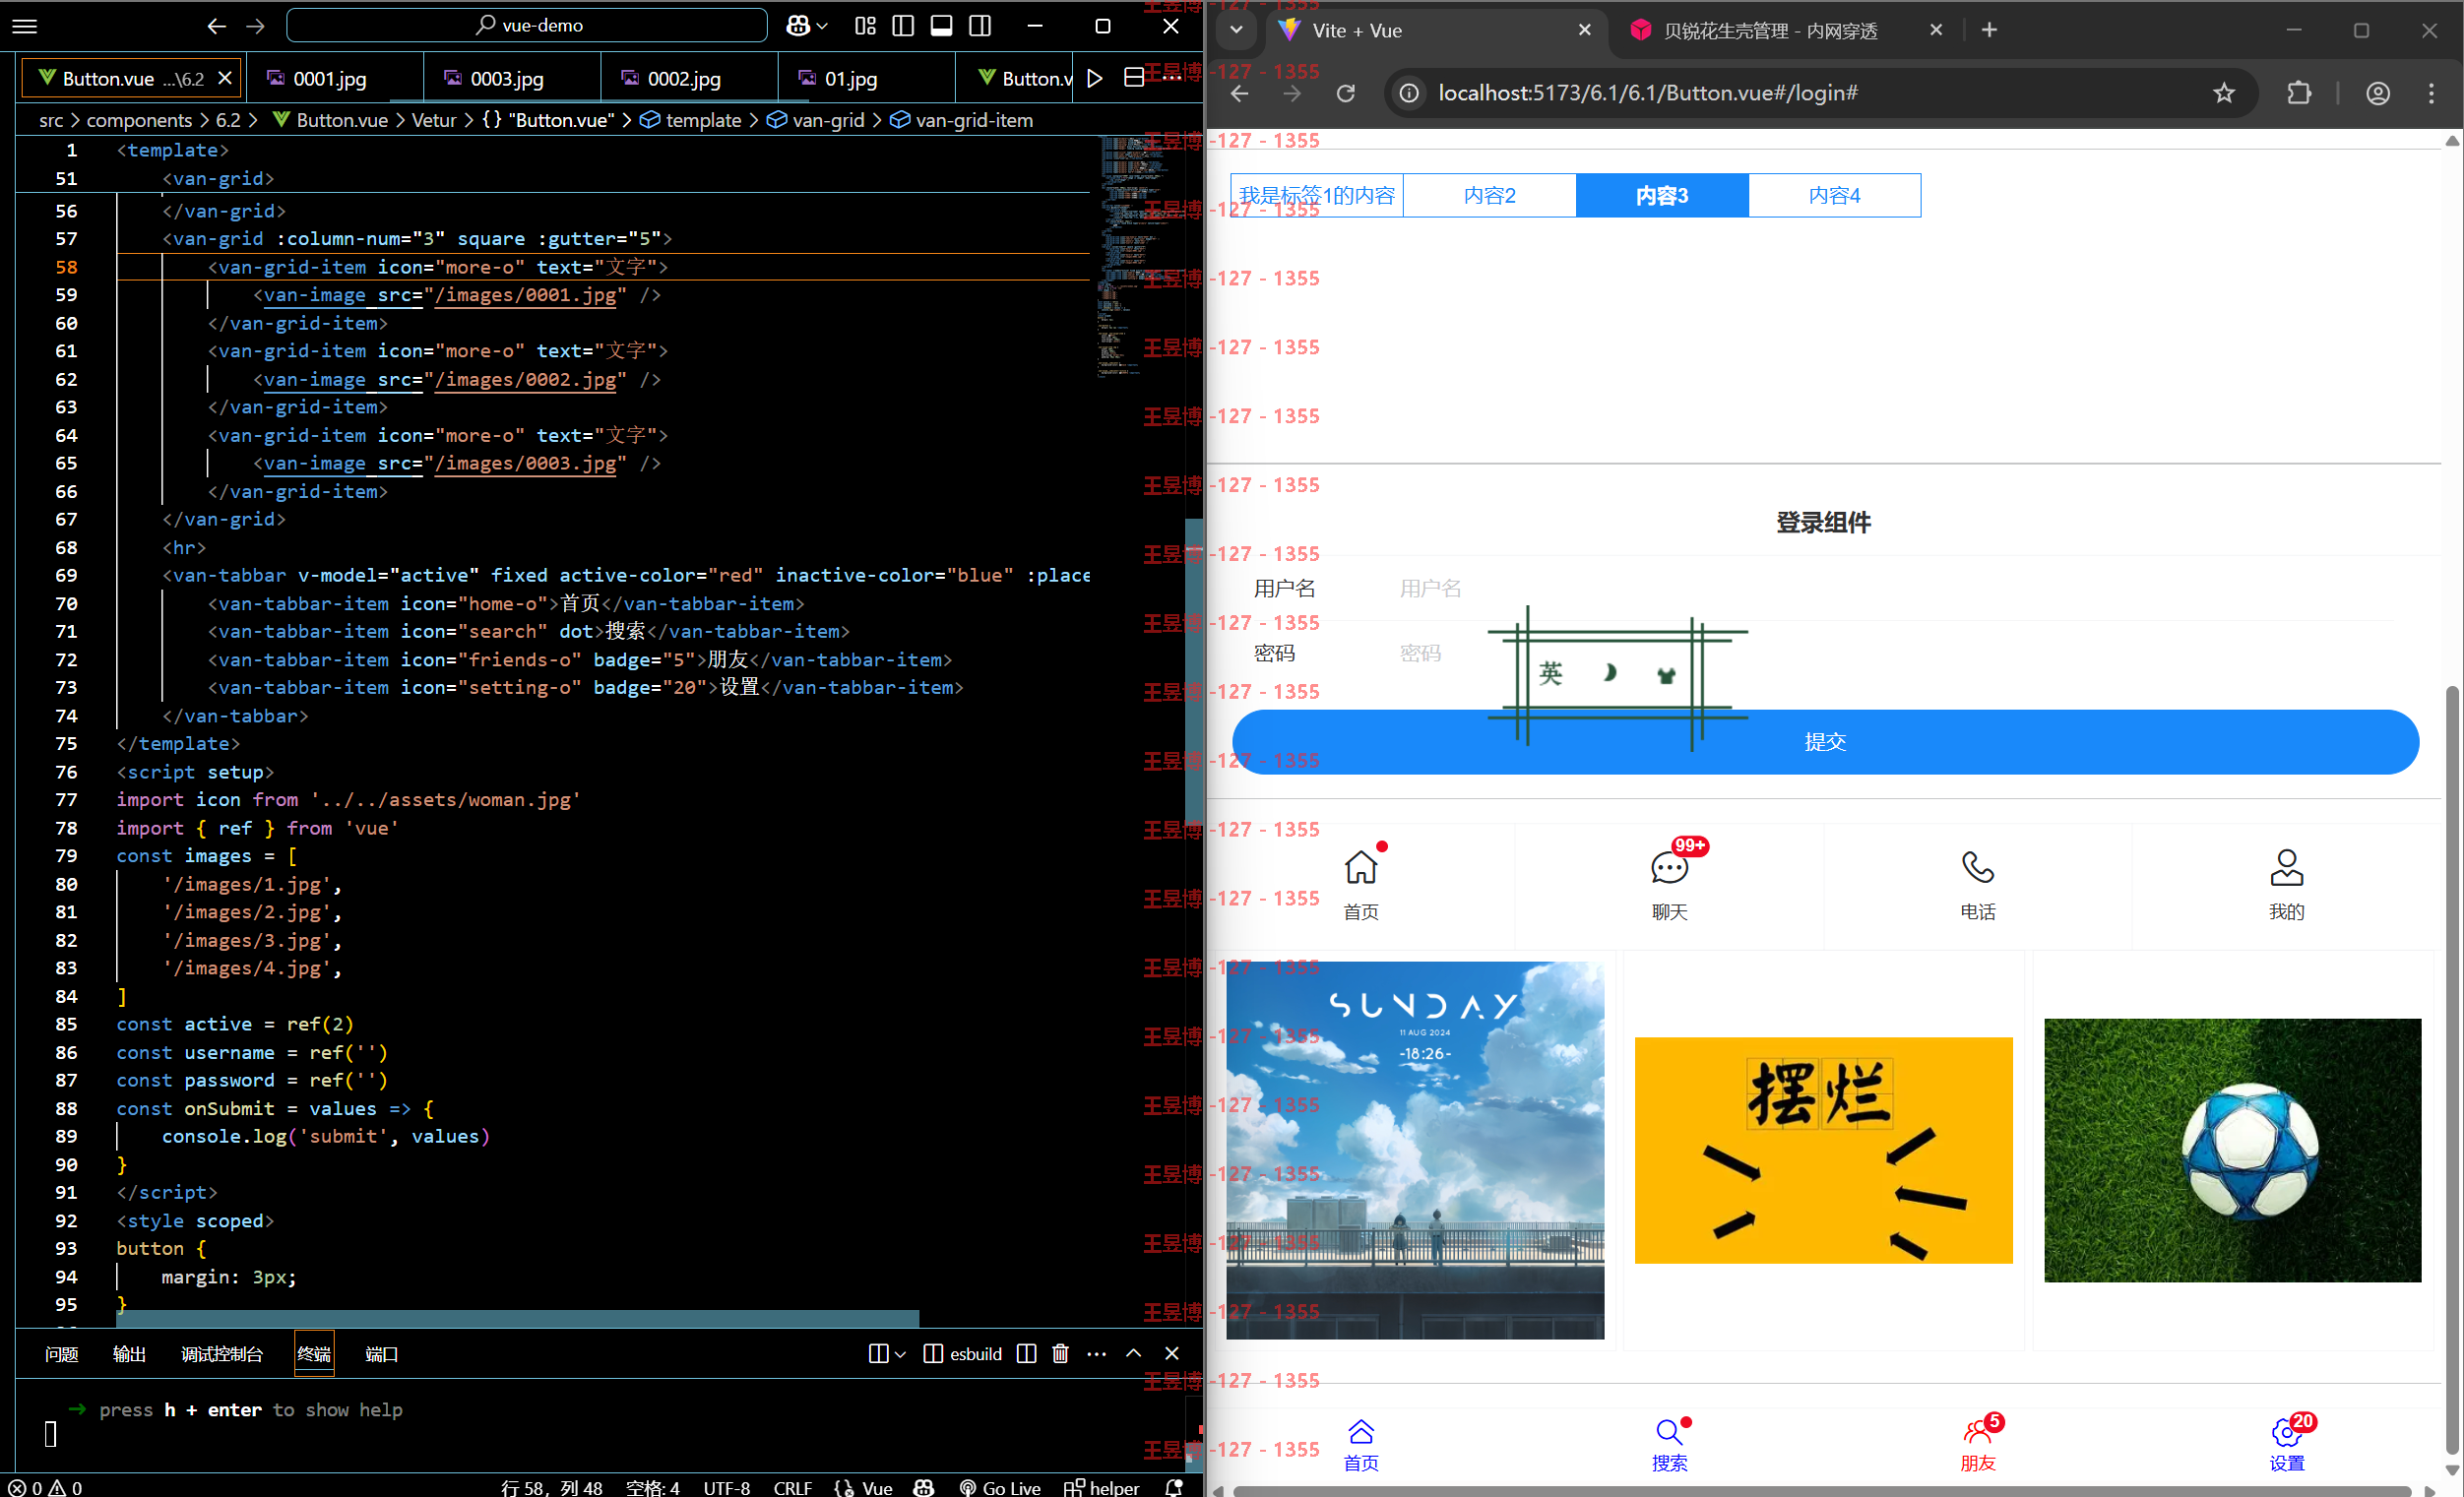This screenshot has height=1497, width=2464.
Task: Click the 电话 phone grid item
Action: [1978, 886]
